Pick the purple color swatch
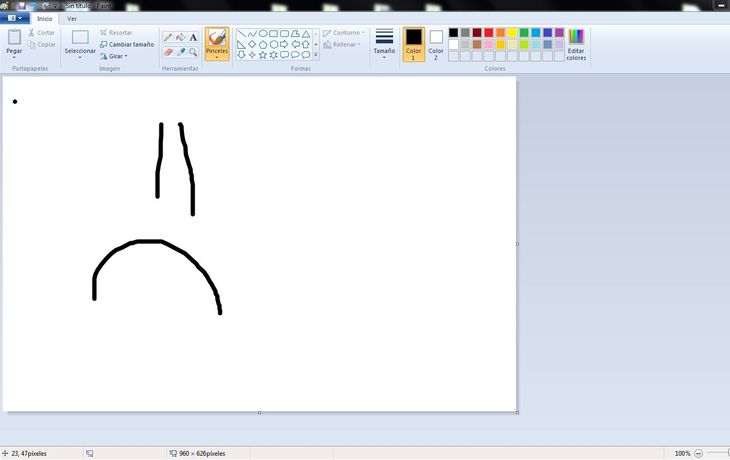730x460 pixels. point(559,33)
